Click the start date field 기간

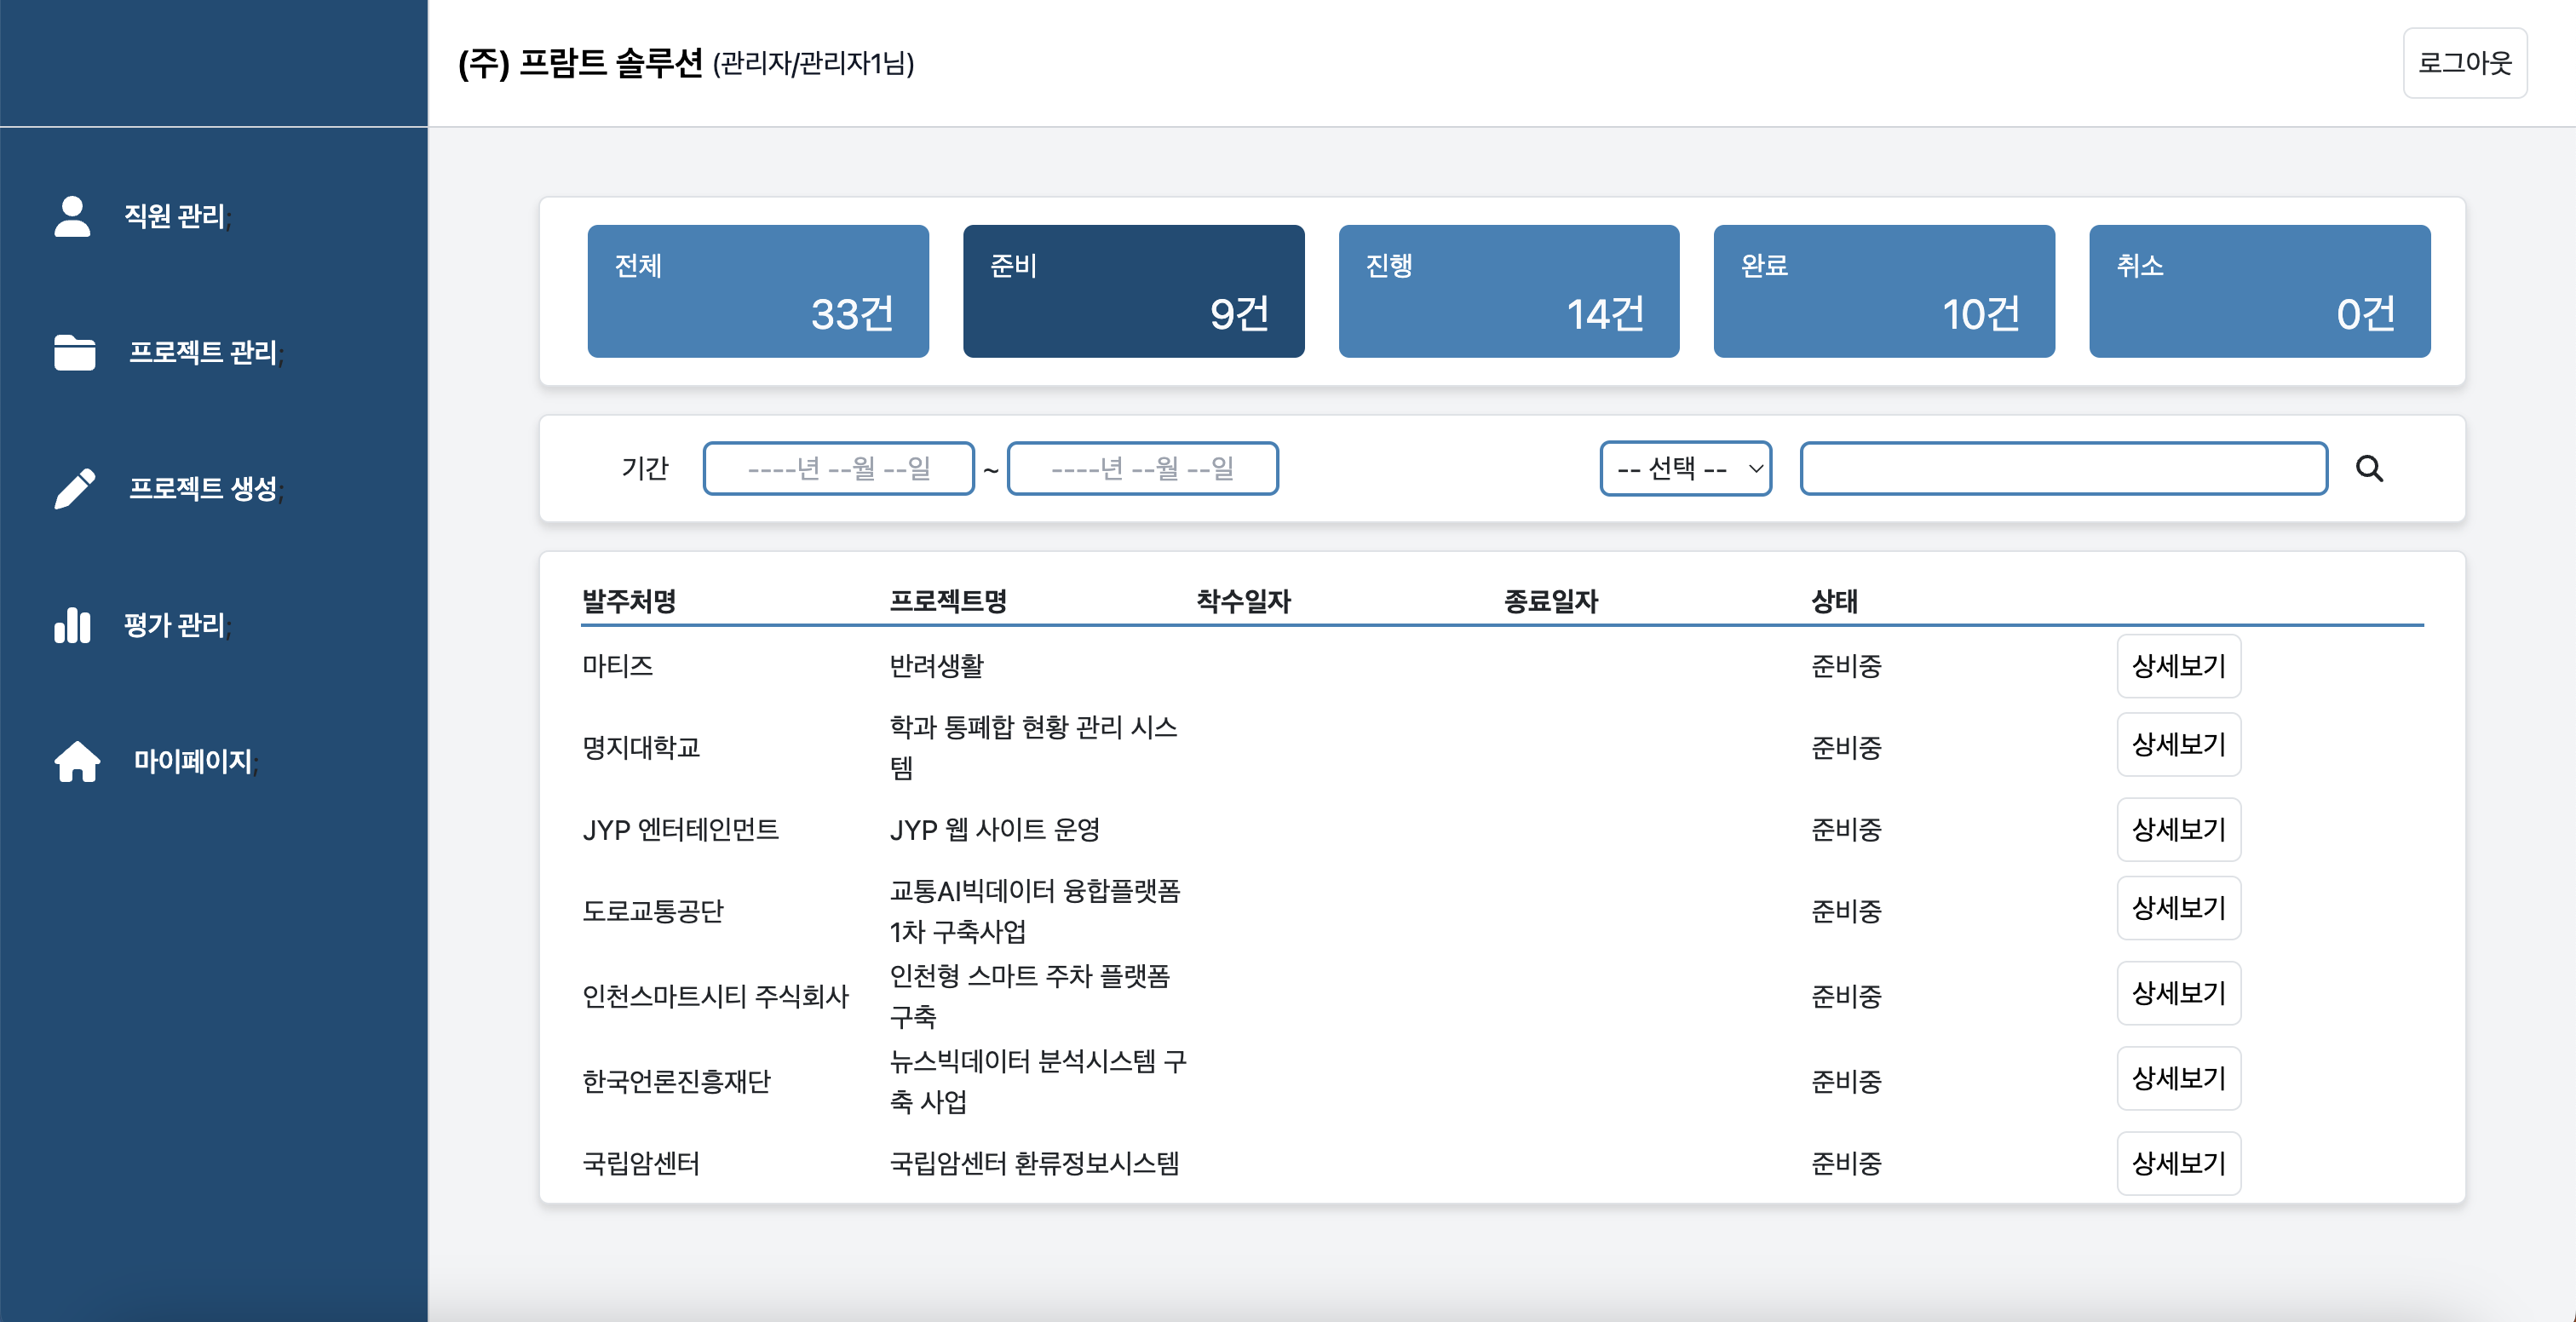point(838,468)
